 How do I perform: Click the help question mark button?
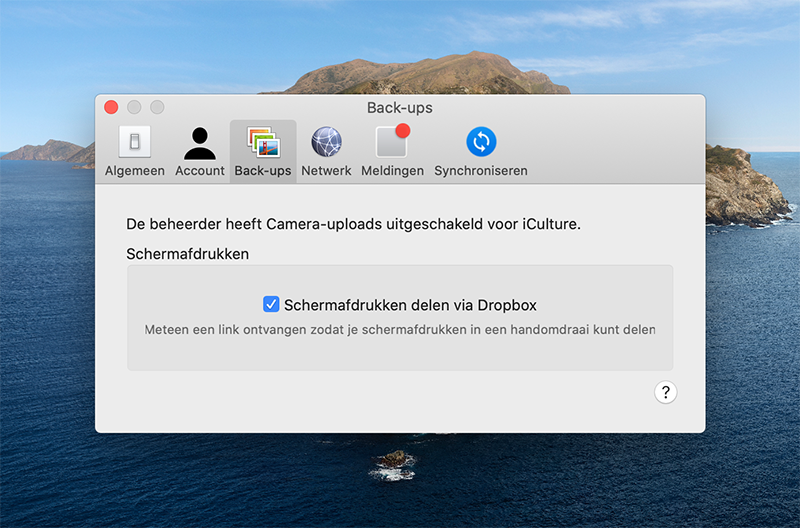click(665, 392)
